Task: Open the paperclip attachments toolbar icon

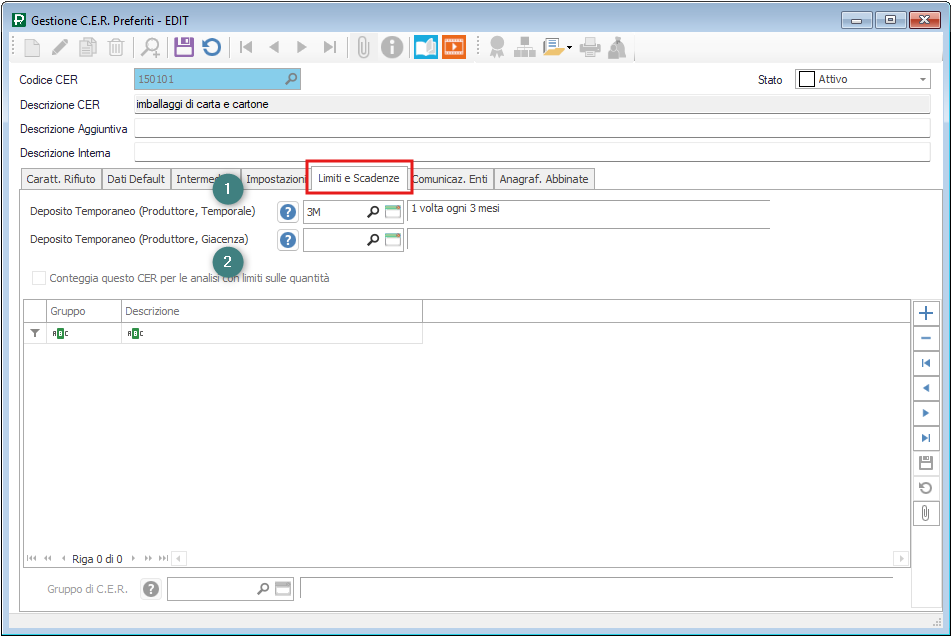Action: click(364, 47)
